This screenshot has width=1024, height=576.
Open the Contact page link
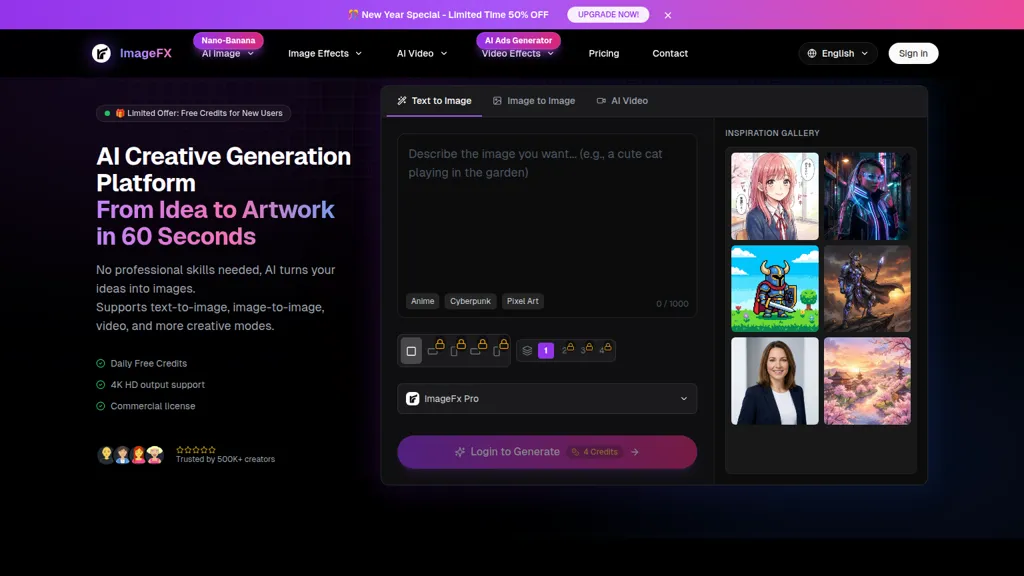tap(670, 54)
